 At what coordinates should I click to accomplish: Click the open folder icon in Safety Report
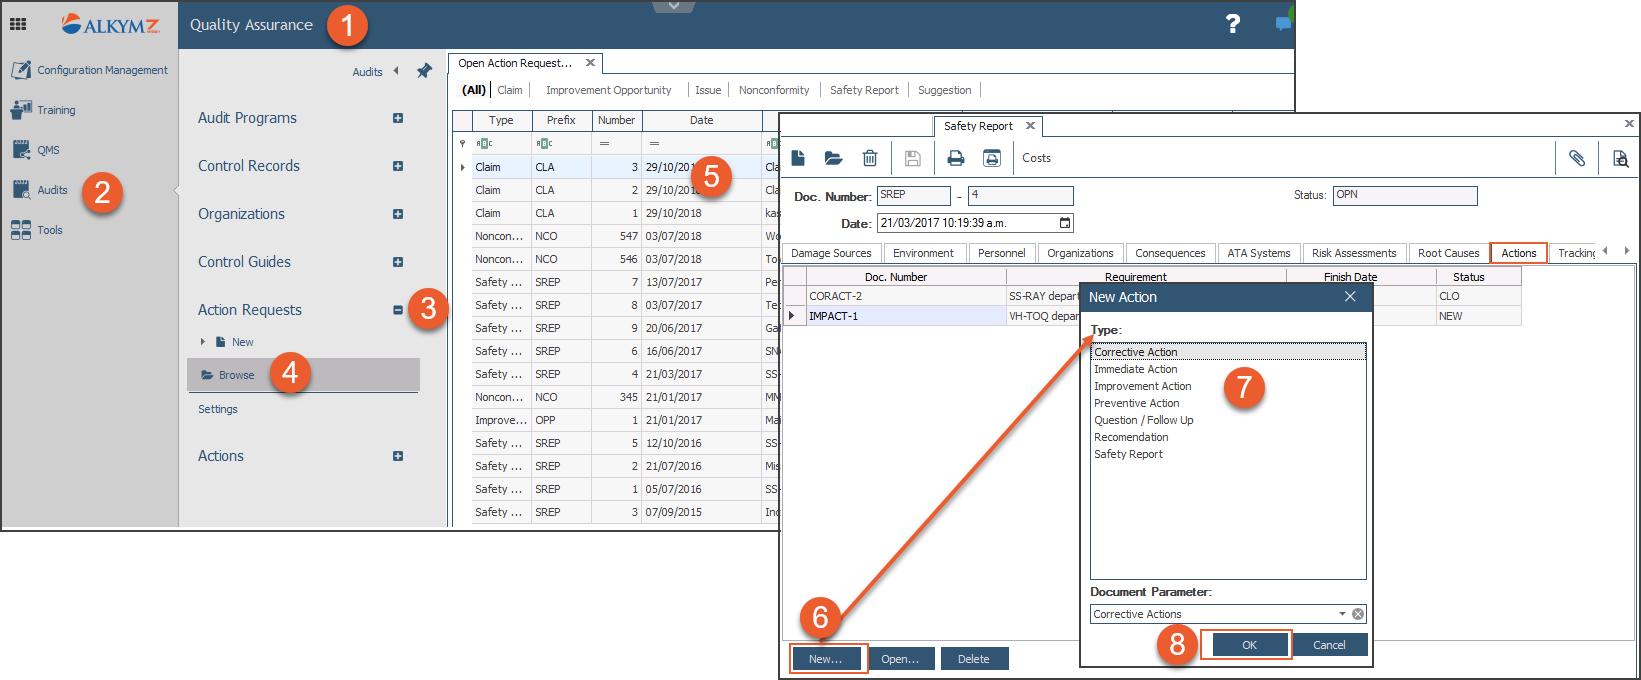[x=833, y=158]
